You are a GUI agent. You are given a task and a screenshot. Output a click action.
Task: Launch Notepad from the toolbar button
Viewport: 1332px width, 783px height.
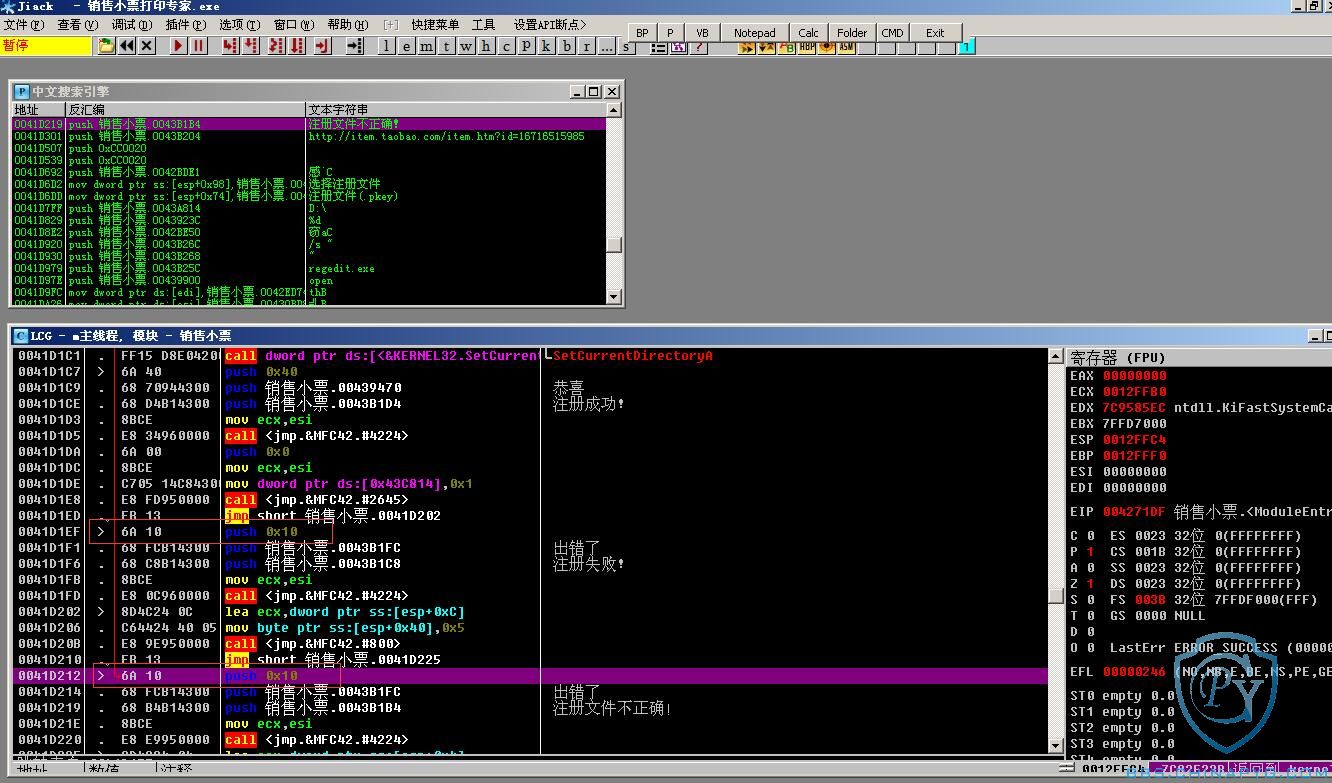click(754, 33)
